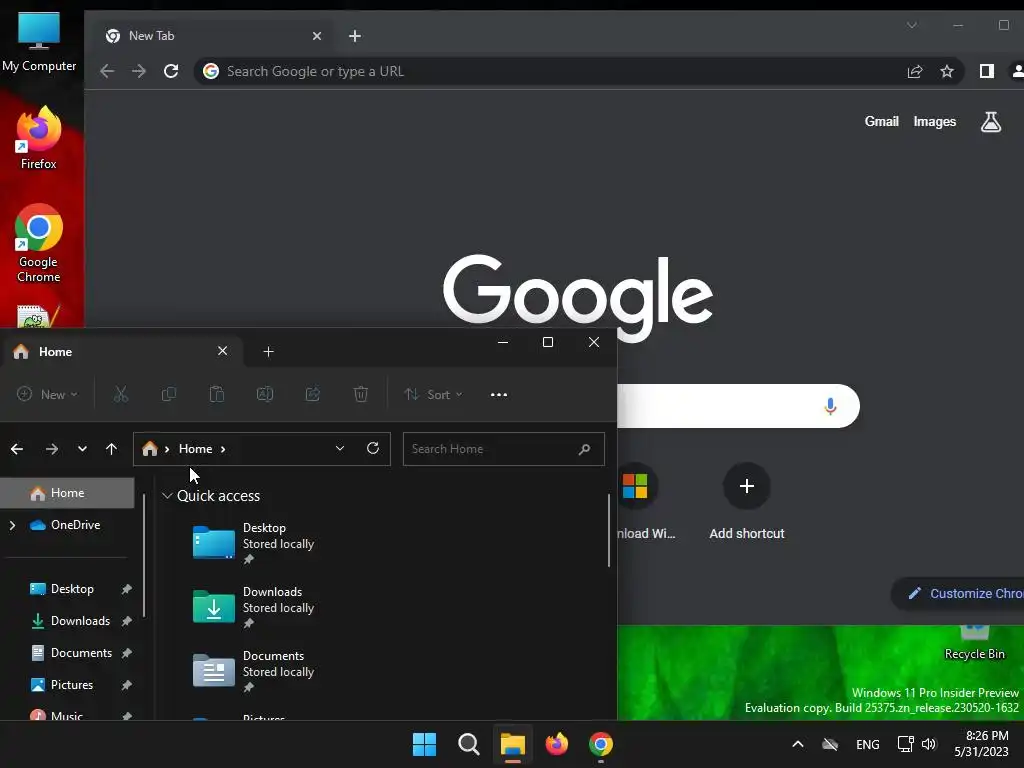Screen dimensions: 1024x768
Task: Open a new Chrome tab with plus
Action: pyautogui.click(x=355, y=36)
